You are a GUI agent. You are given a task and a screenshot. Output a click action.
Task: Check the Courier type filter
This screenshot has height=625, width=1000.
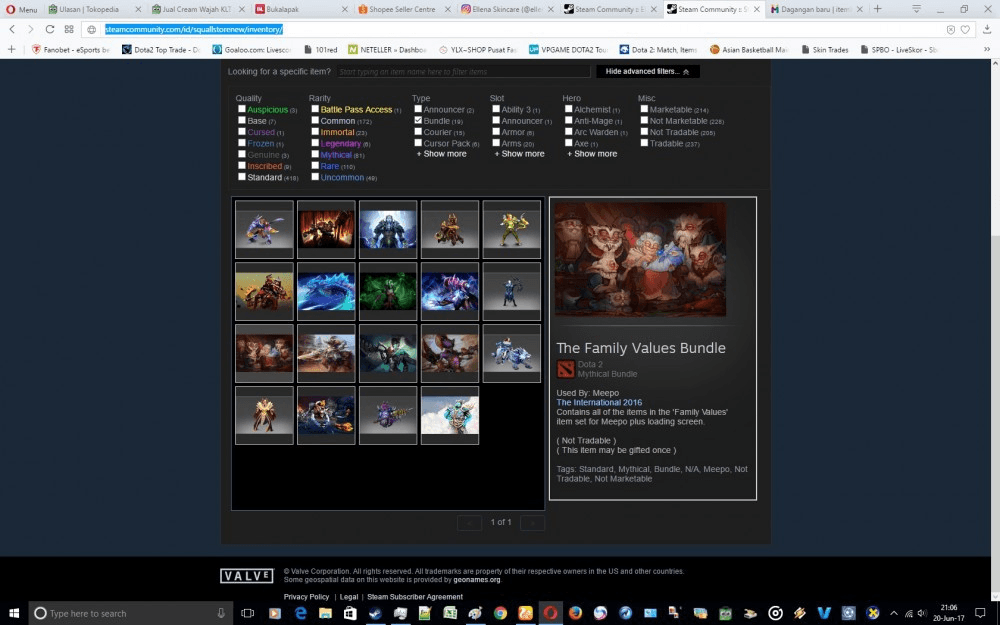(x=418, y=131)
